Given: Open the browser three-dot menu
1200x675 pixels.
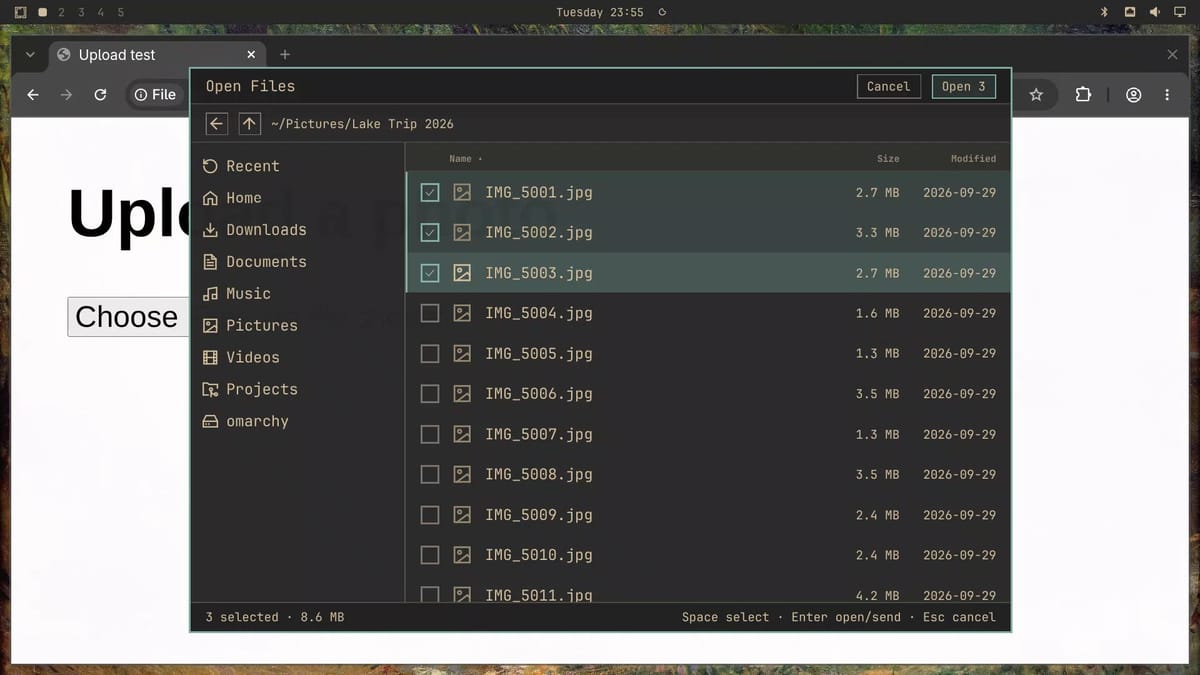Looking at the screenshot, I should pyautogui.click(x=1167, y=95).
